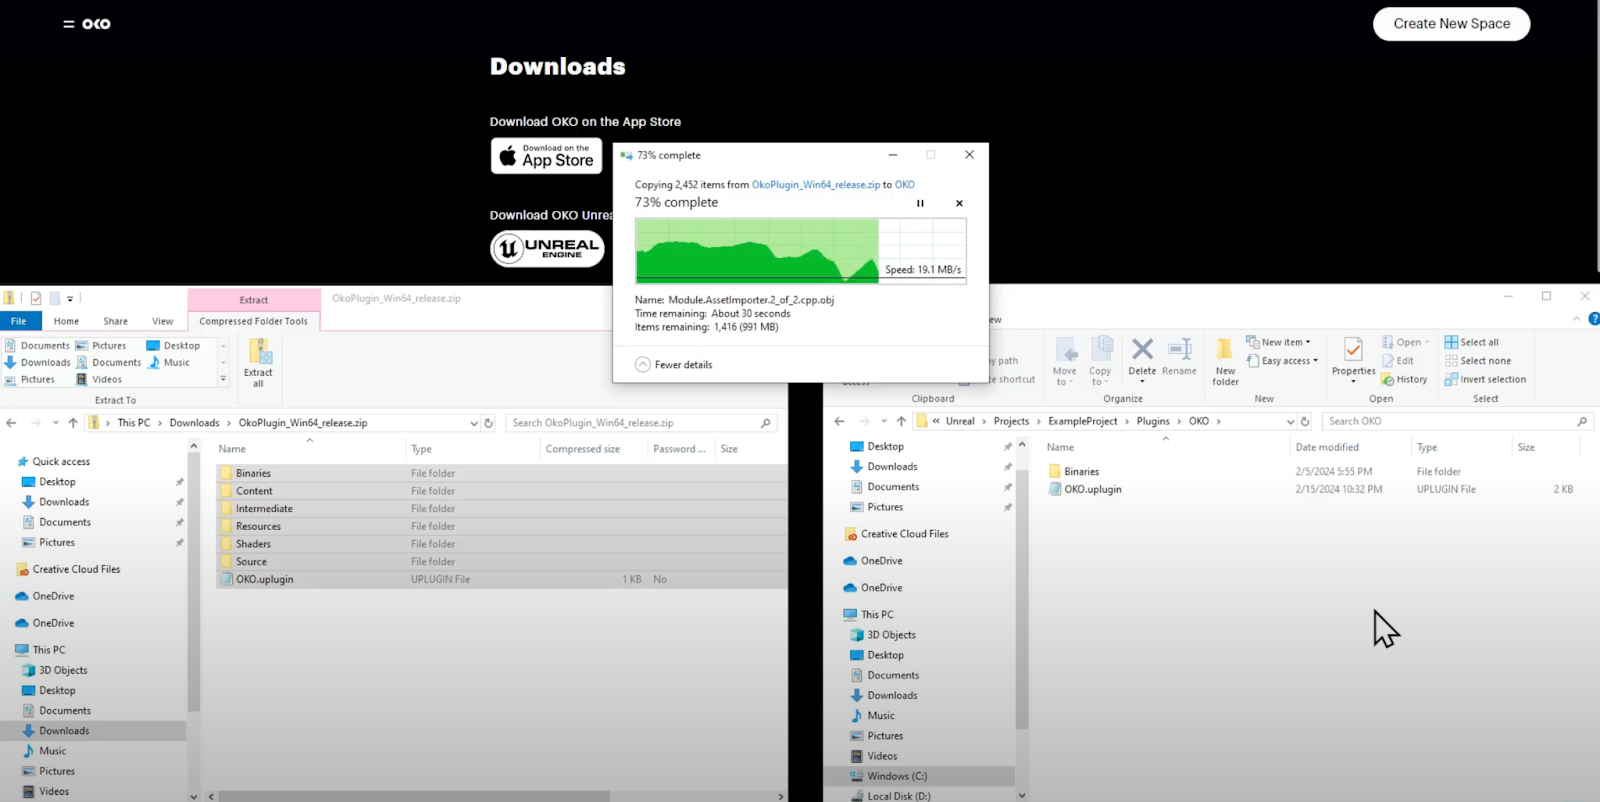Click the Create New Space button
1600x802 pixels.
[1451, 24]
